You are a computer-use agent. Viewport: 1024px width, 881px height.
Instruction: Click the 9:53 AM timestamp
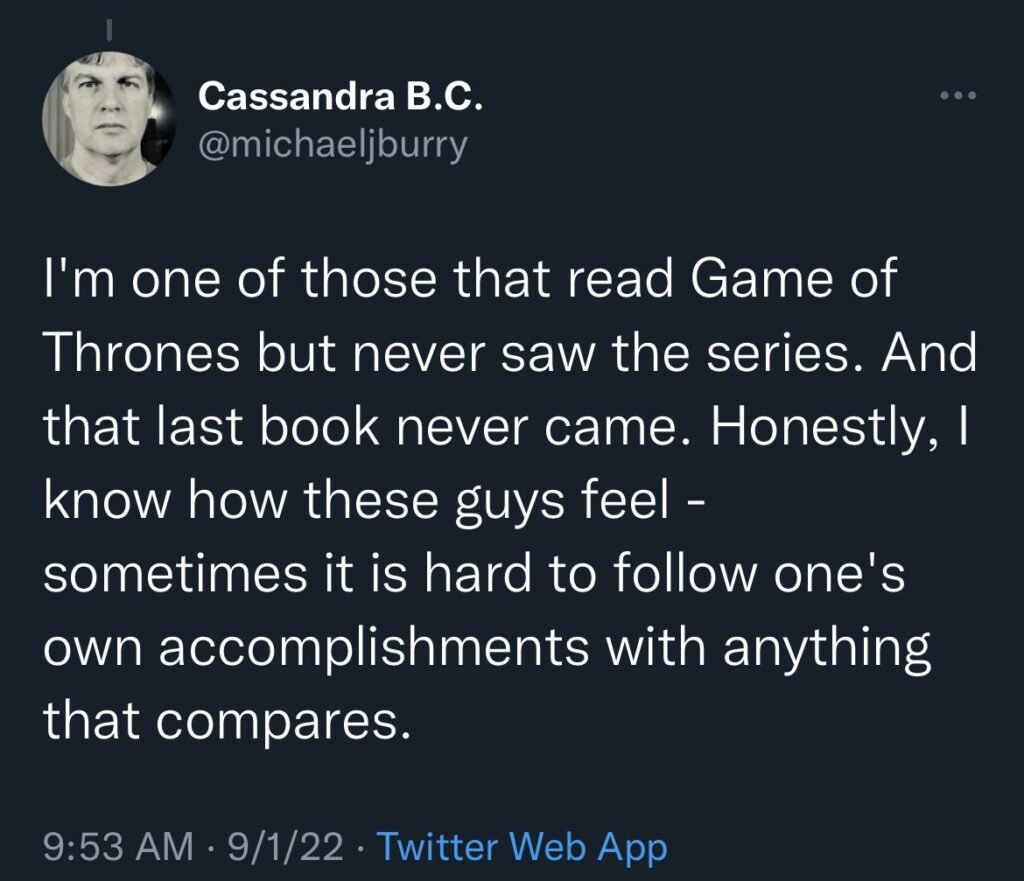pyautogui.click(x=118, y=848)
